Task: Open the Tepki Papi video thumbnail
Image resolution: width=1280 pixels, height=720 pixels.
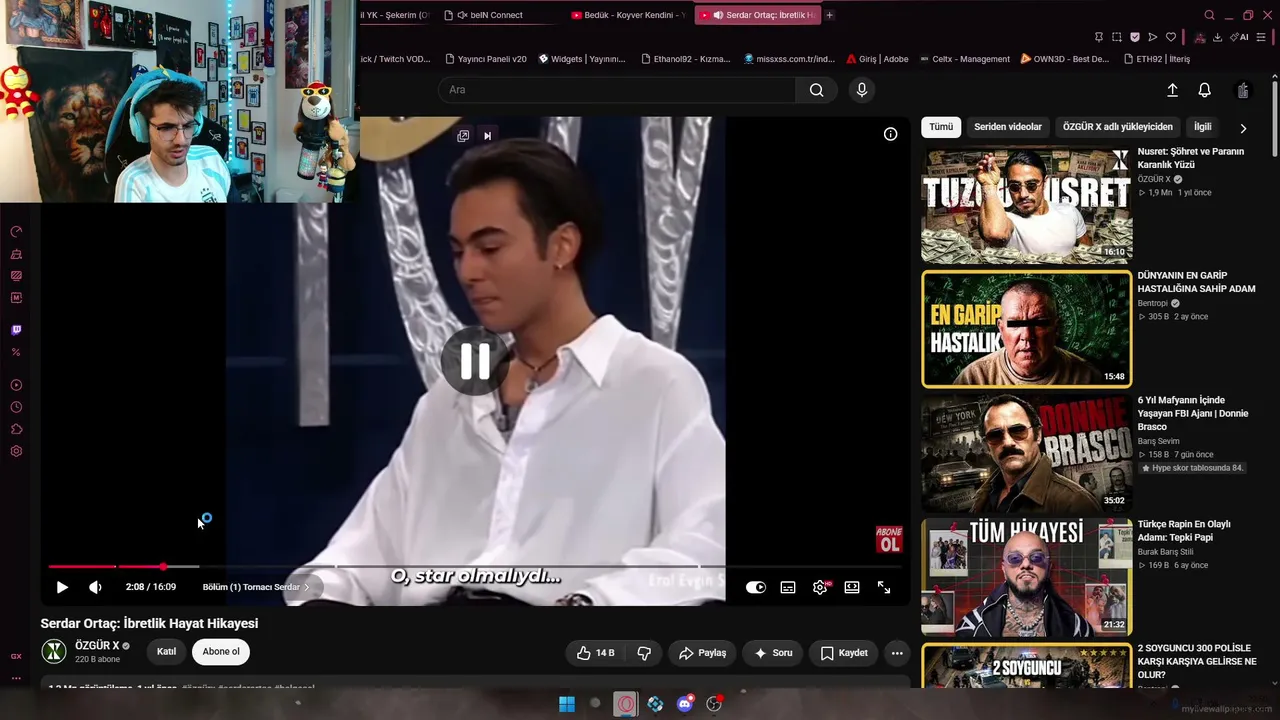Action: [x=1026, y=577]
